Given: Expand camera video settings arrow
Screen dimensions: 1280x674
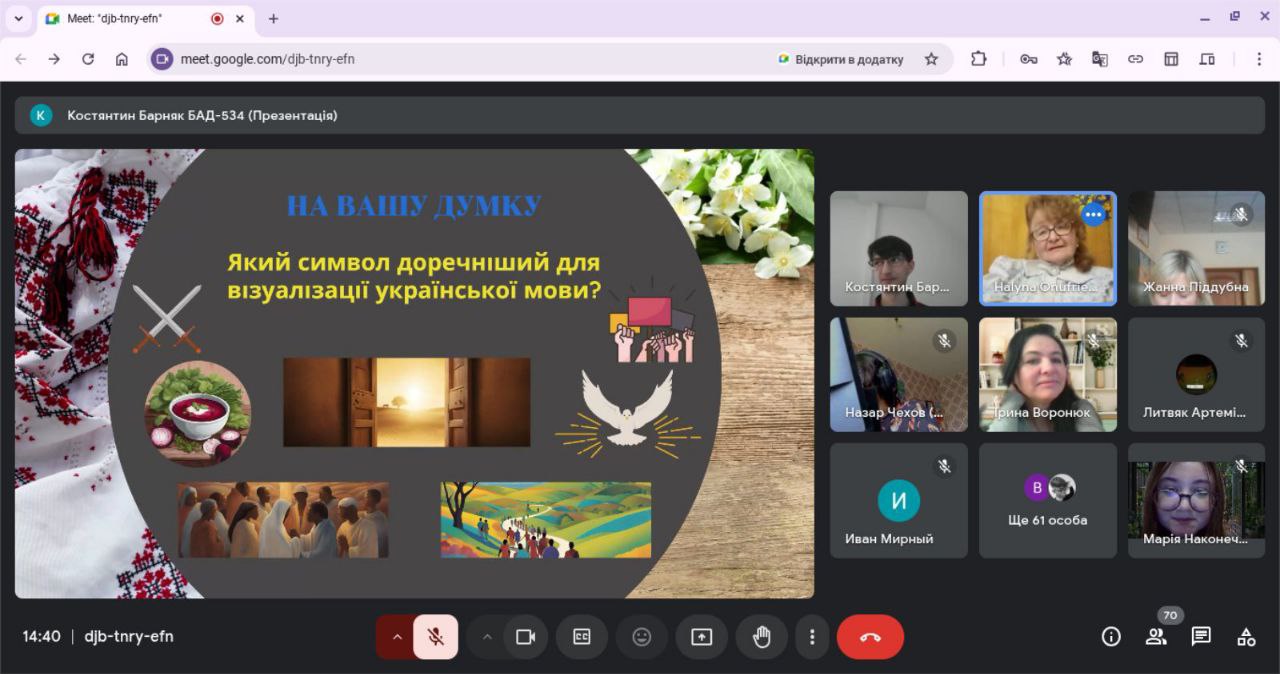Looking at the screenshot, I should tap(487, 637).
